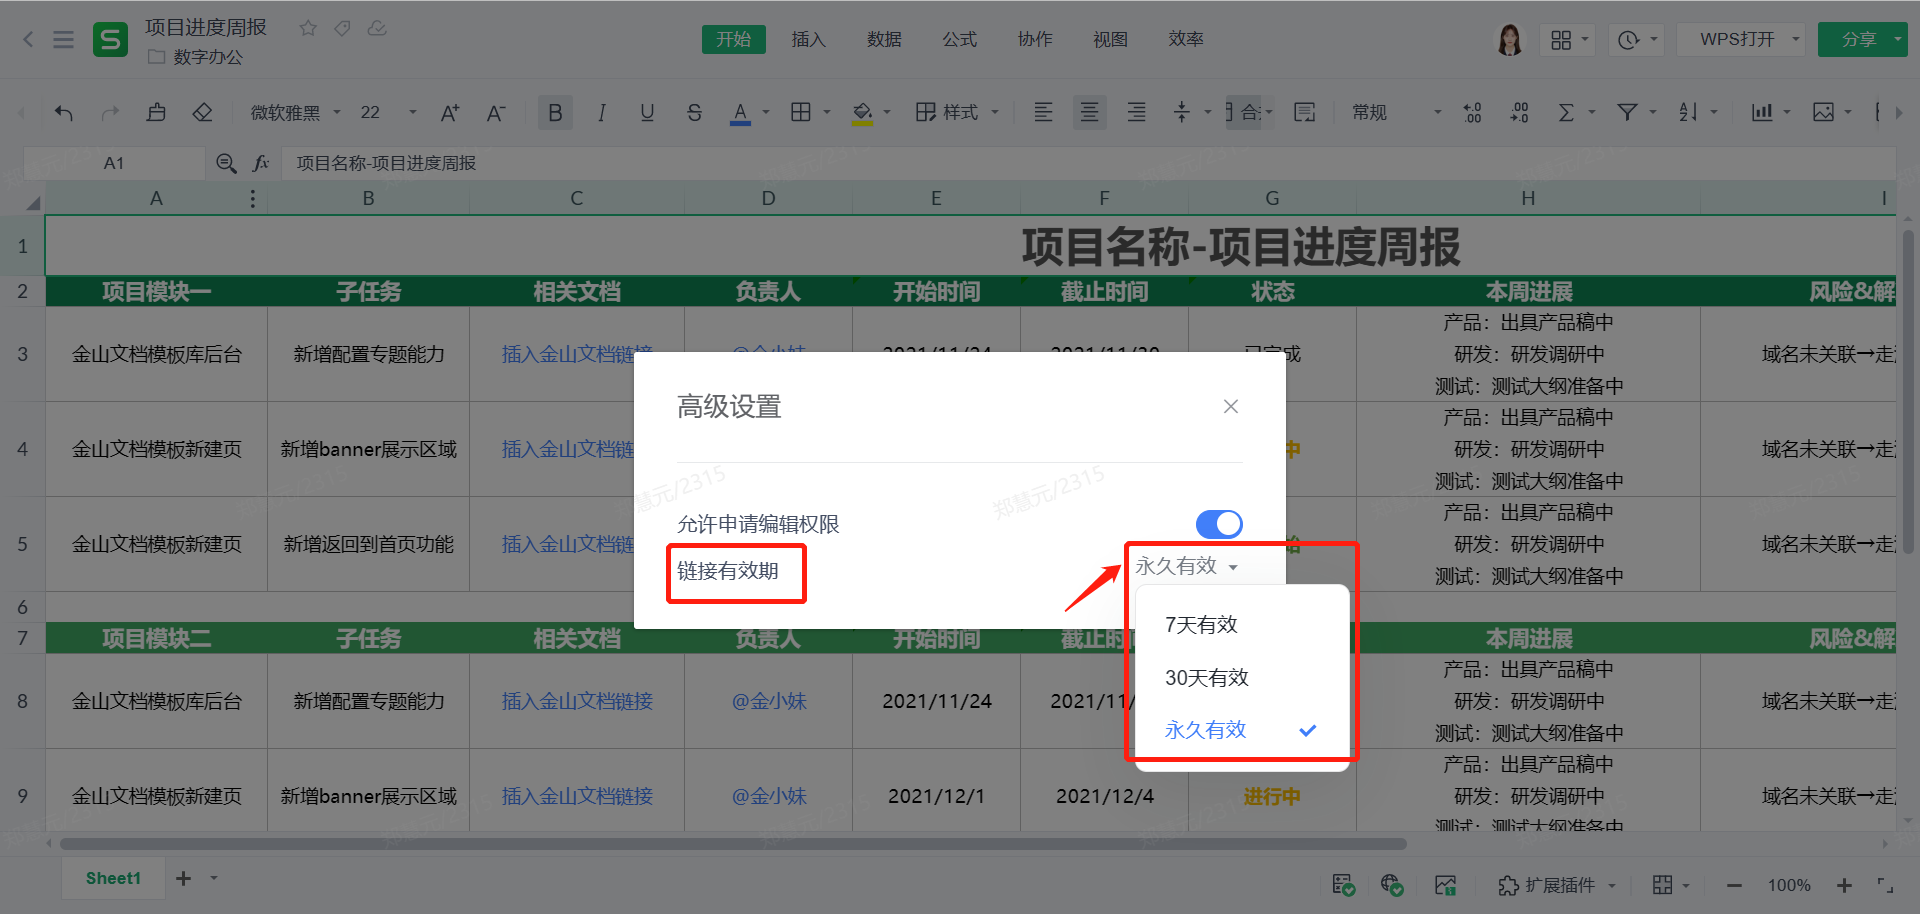Increase font size with A+ icon
1920x914 pixels.
[x=450, y=113]
